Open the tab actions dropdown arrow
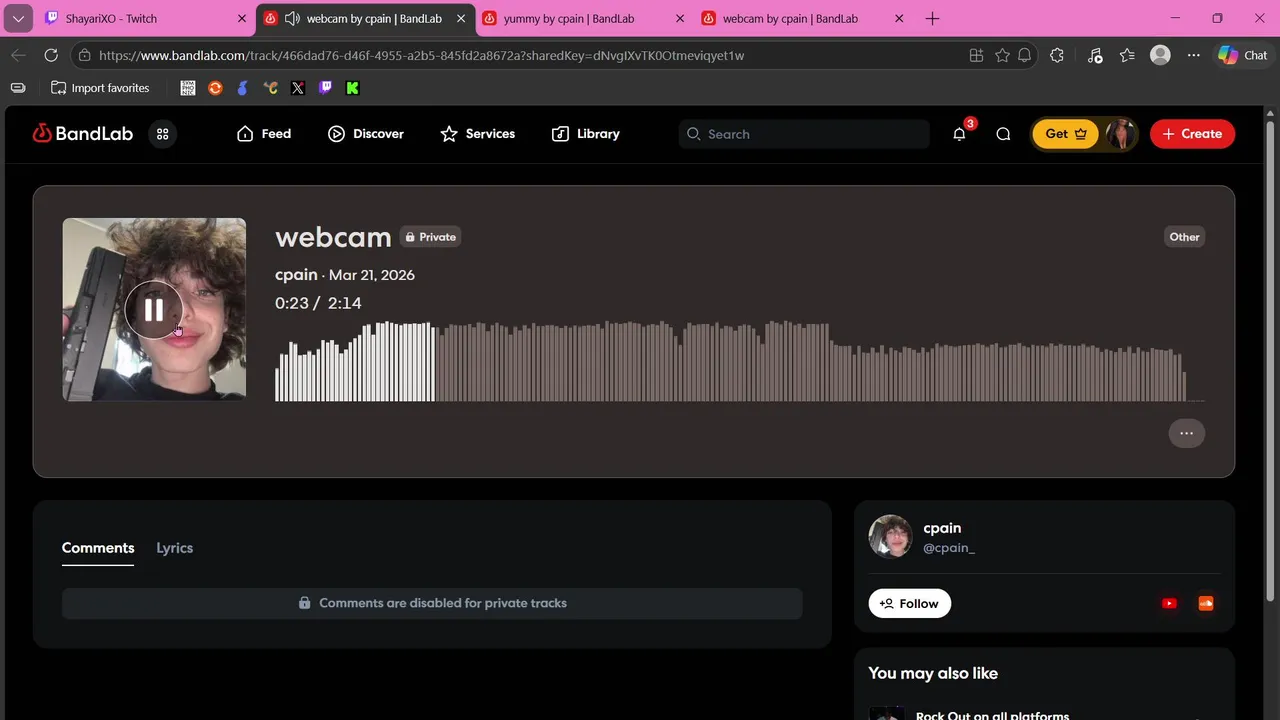The height and width of the screenshot is (720, 1280). point(18,18)
